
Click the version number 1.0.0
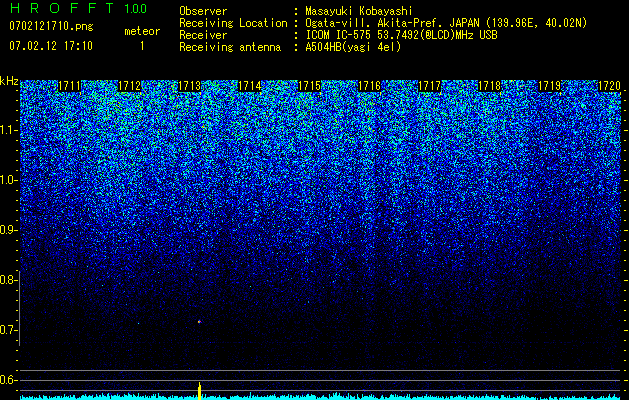pos(136,9)
